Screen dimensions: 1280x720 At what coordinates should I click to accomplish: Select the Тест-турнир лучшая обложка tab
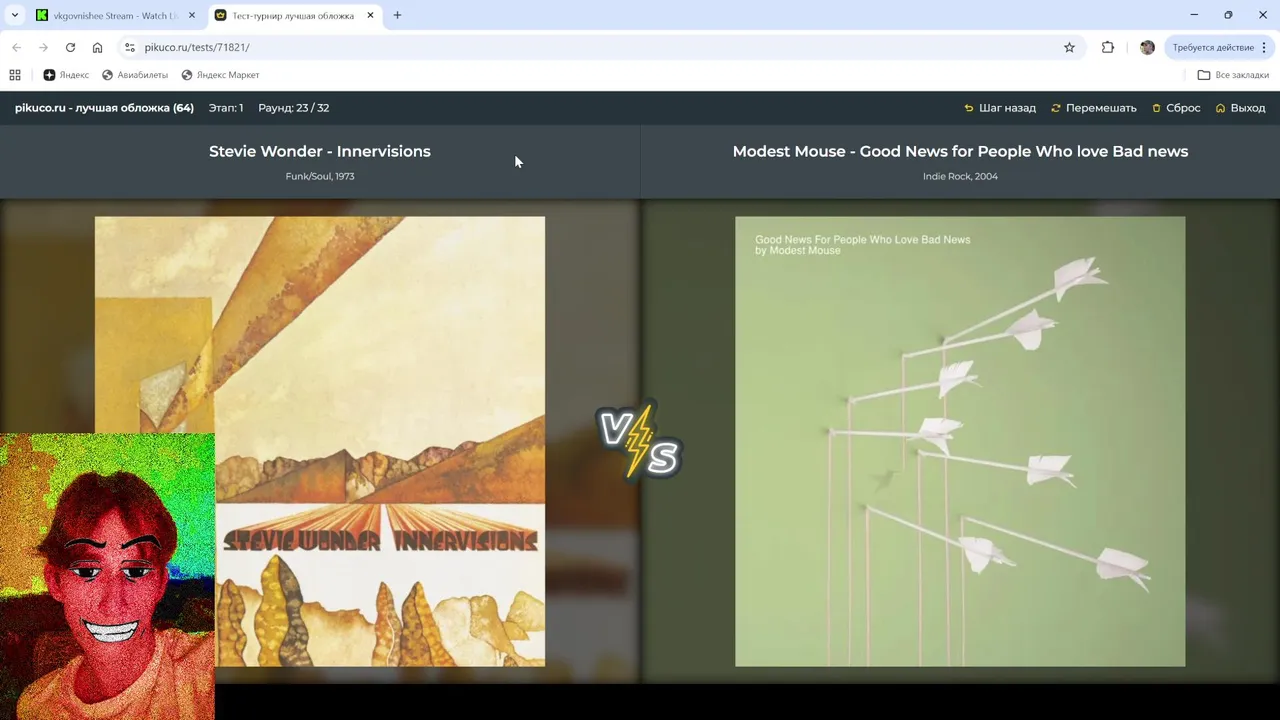click(x=294, y=15)
